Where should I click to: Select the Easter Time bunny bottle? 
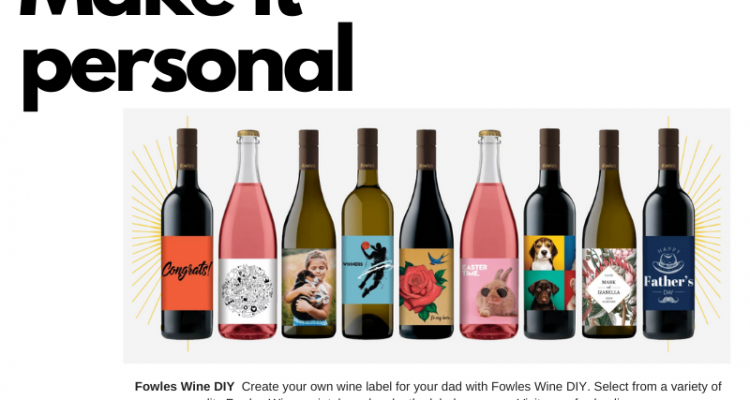[x=489, y=234]
